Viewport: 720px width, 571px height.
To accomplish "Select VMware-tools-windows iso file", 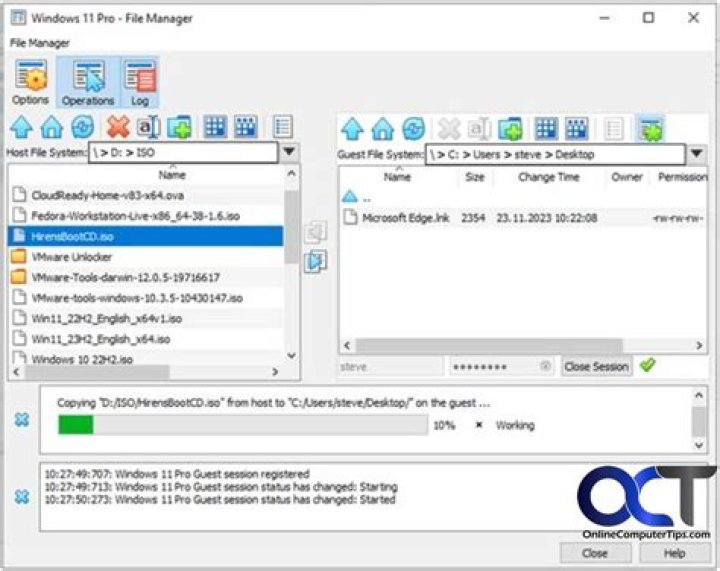I will pos(146,298).
